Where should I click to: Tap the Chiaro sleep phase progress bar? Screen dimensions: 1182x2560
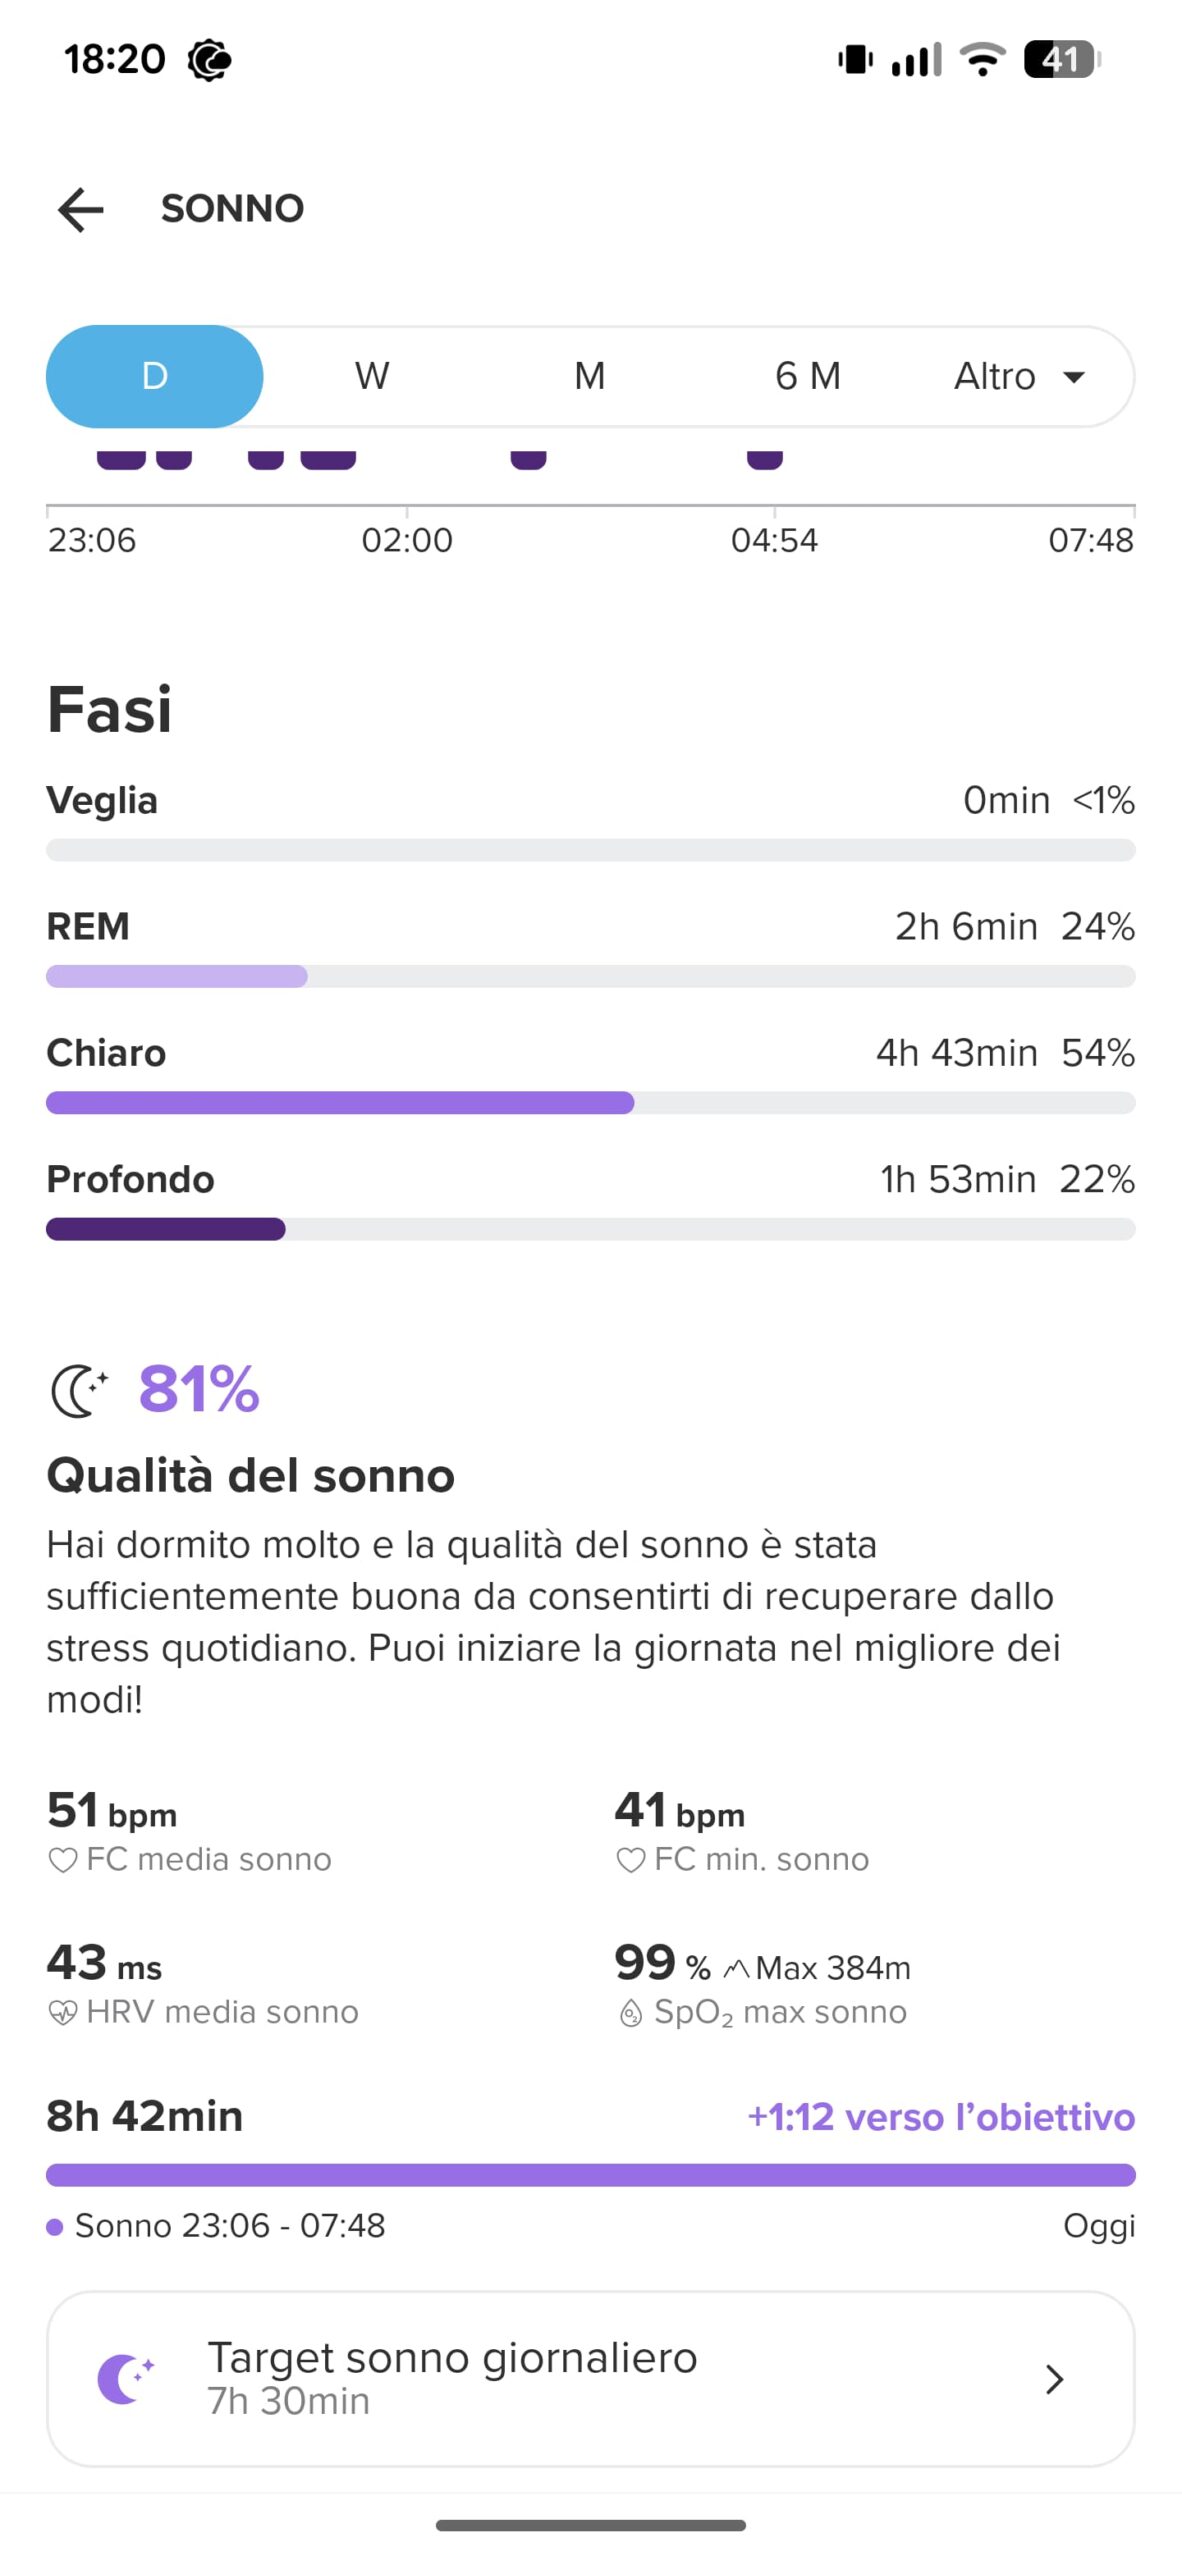click(590, 1103)
